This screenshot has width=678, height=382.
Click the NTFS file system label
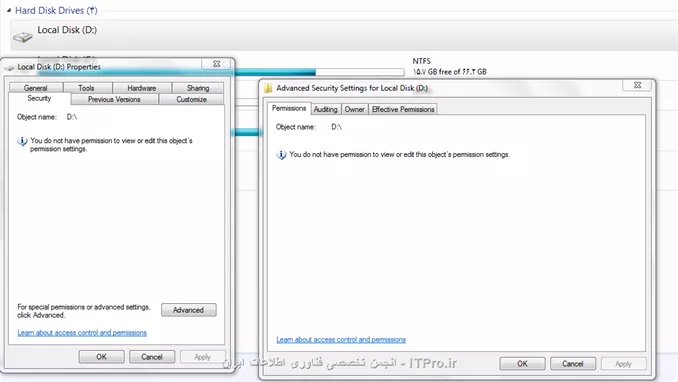click(422, 61)
